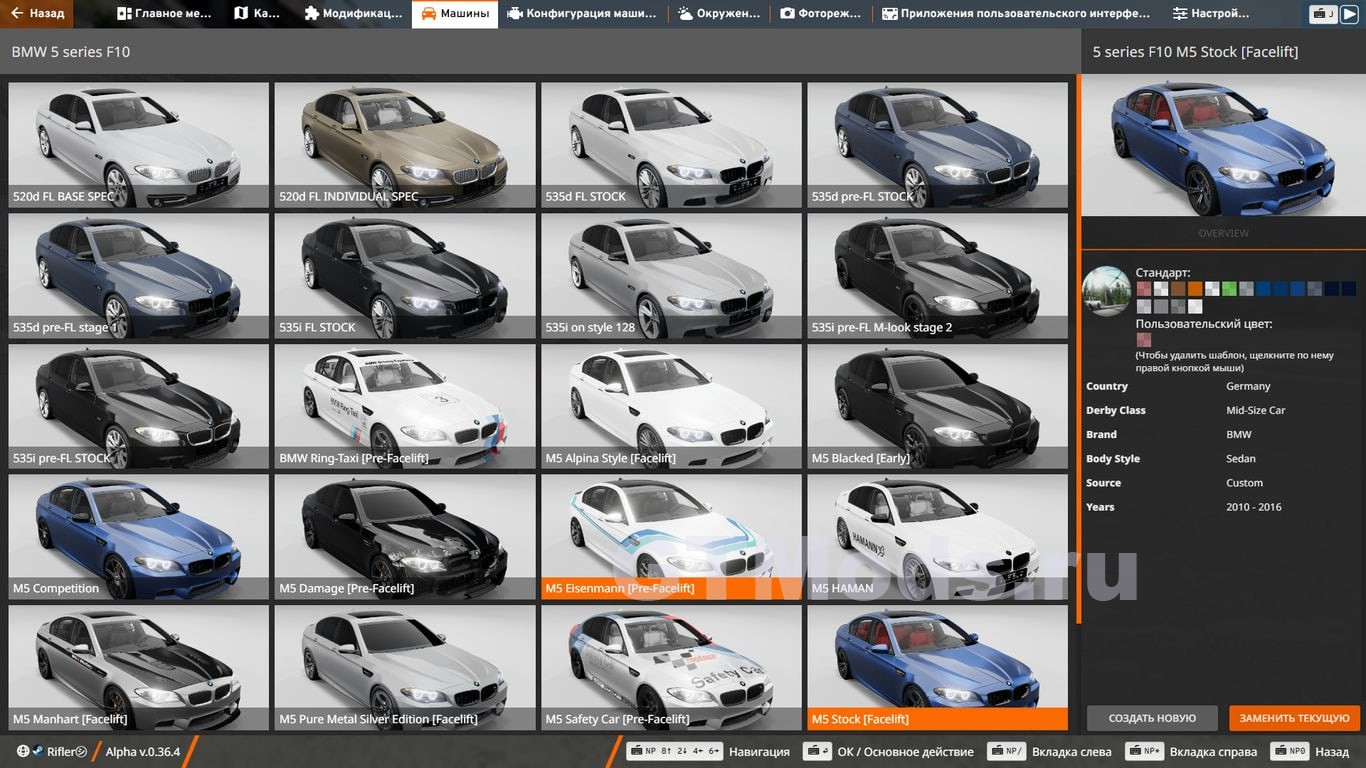The height and width of the screenshot is (768, 1366).
Task: Click the Years value 2010 - 2016
Action: click(1253, 507)
